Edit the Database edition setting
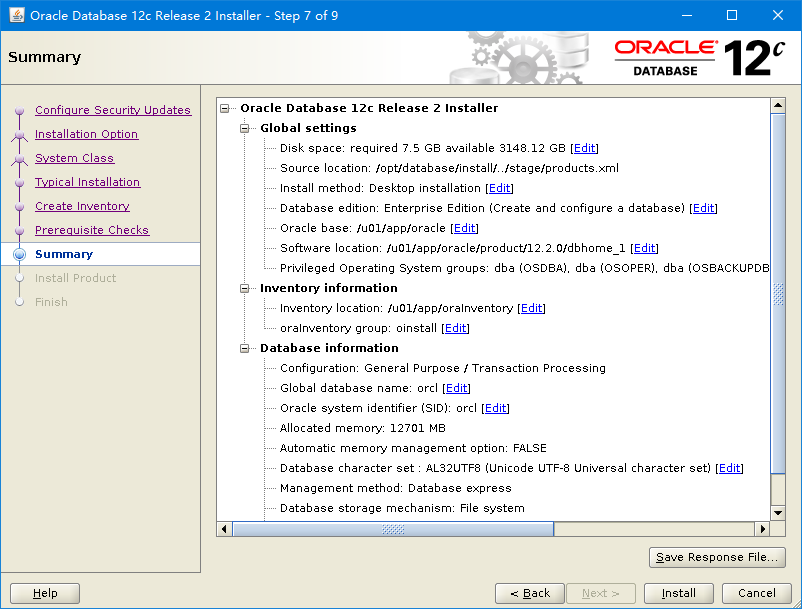This screenshot has width=802, height=609. [703, 208]
